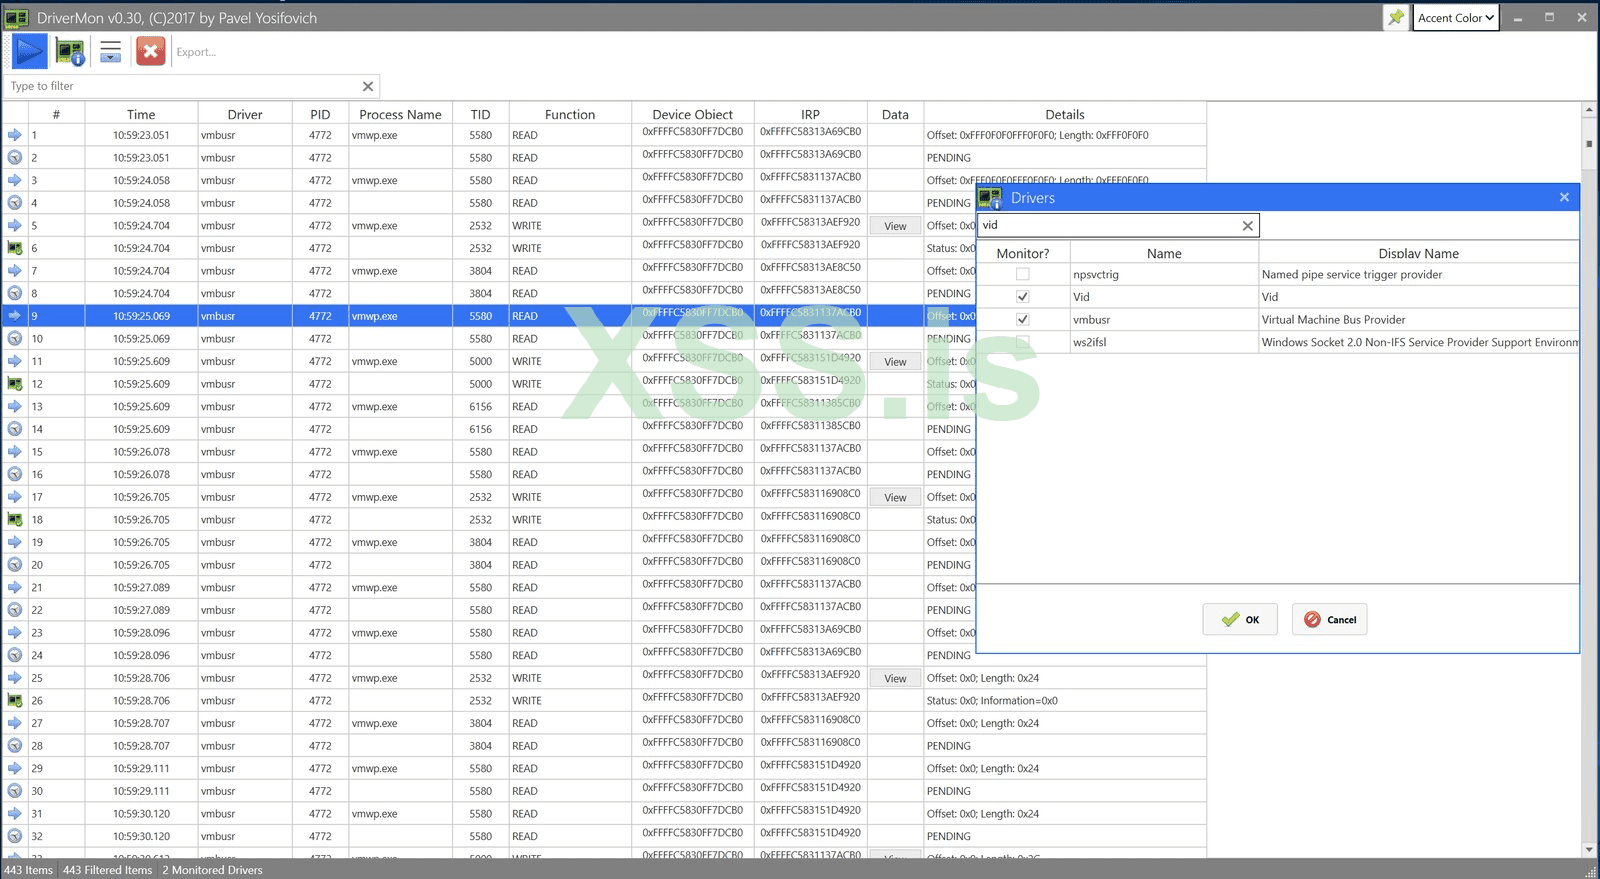Click the red clear-all X icon

pos(150,52)
